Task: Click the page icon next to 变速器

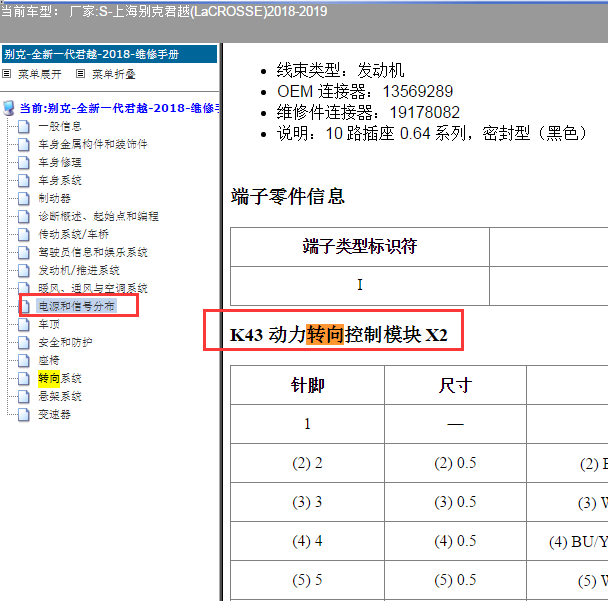Action: [x=24, y=414]
